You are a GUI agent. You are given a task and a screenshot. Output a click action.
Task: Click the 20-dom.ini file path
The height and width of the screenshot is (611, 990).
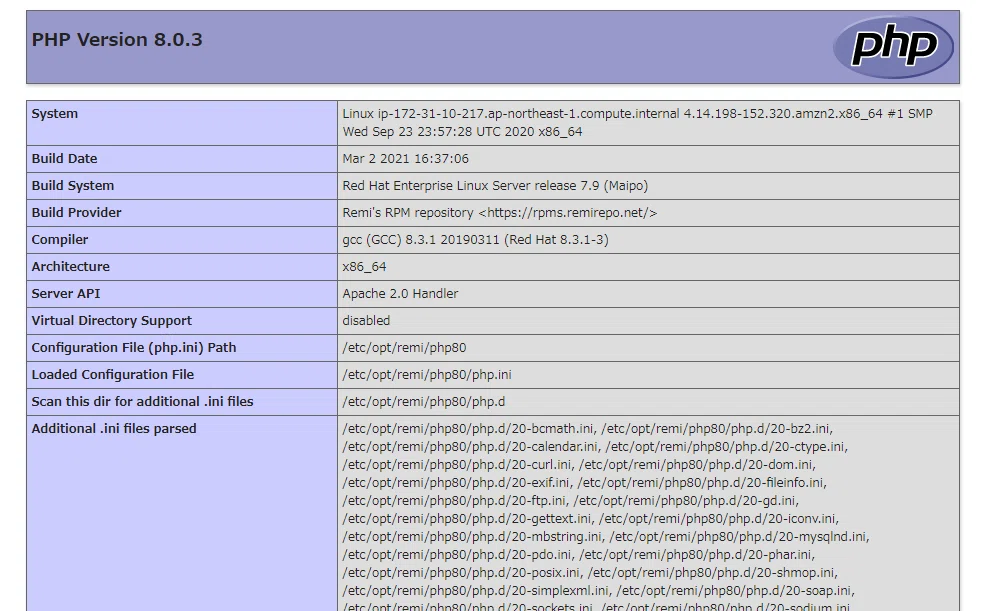[x=696, y=465]
